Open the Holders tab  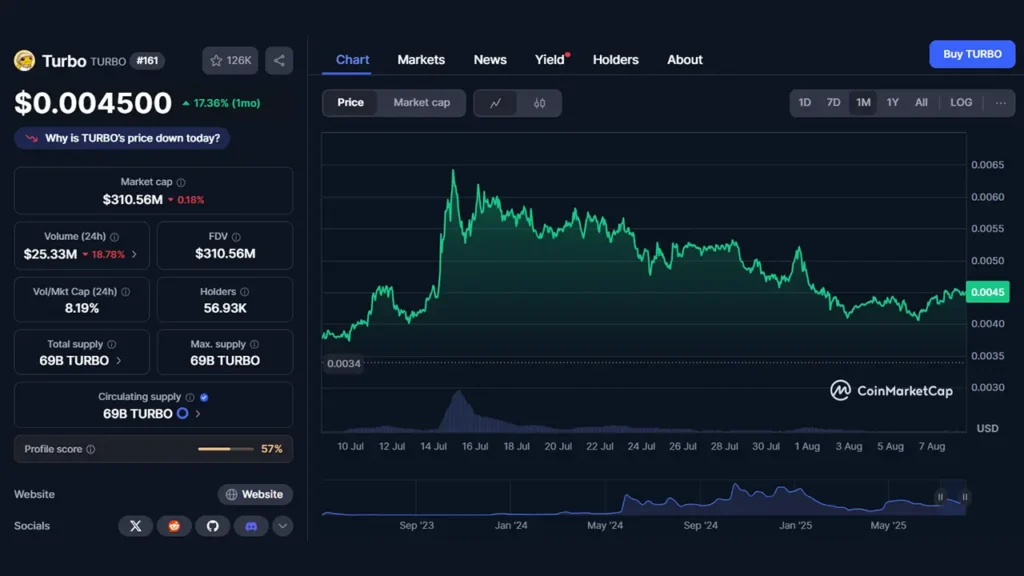pos(616,59)
